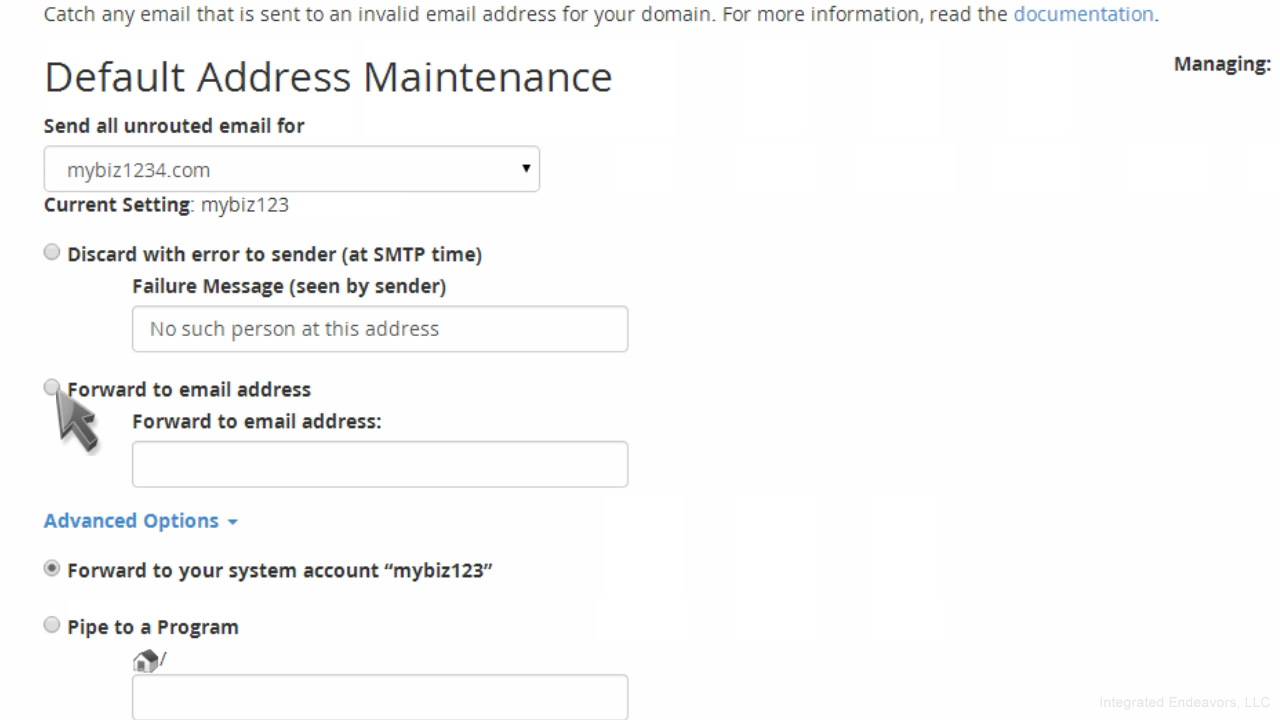Select Discard with error to sender radio
1280x720 pixels.
(x=52, y=253)
